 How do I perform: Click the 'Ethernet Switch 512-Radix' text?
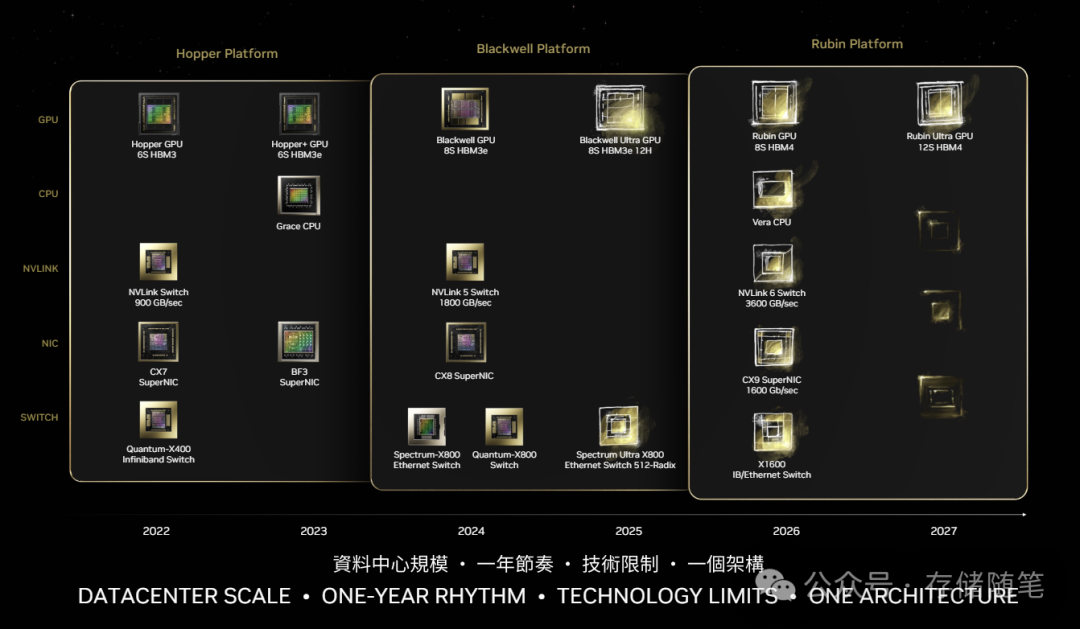point(620,466)
